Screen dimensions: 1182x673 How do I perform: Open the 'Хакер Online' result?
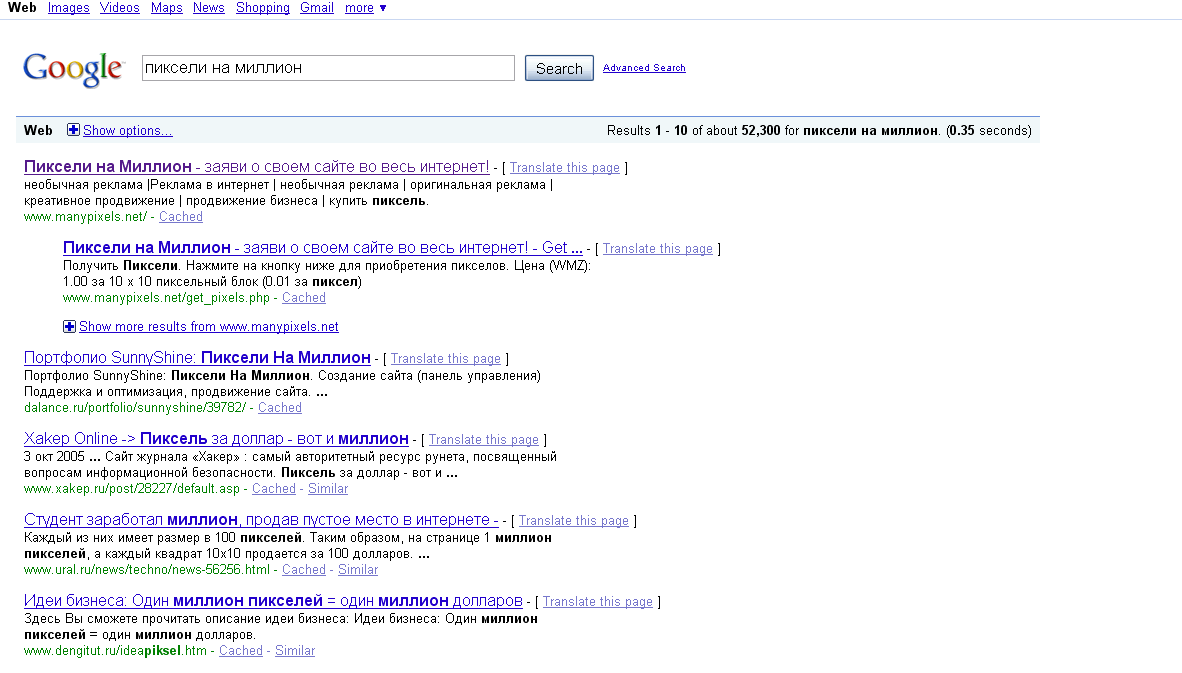(215, 439)
